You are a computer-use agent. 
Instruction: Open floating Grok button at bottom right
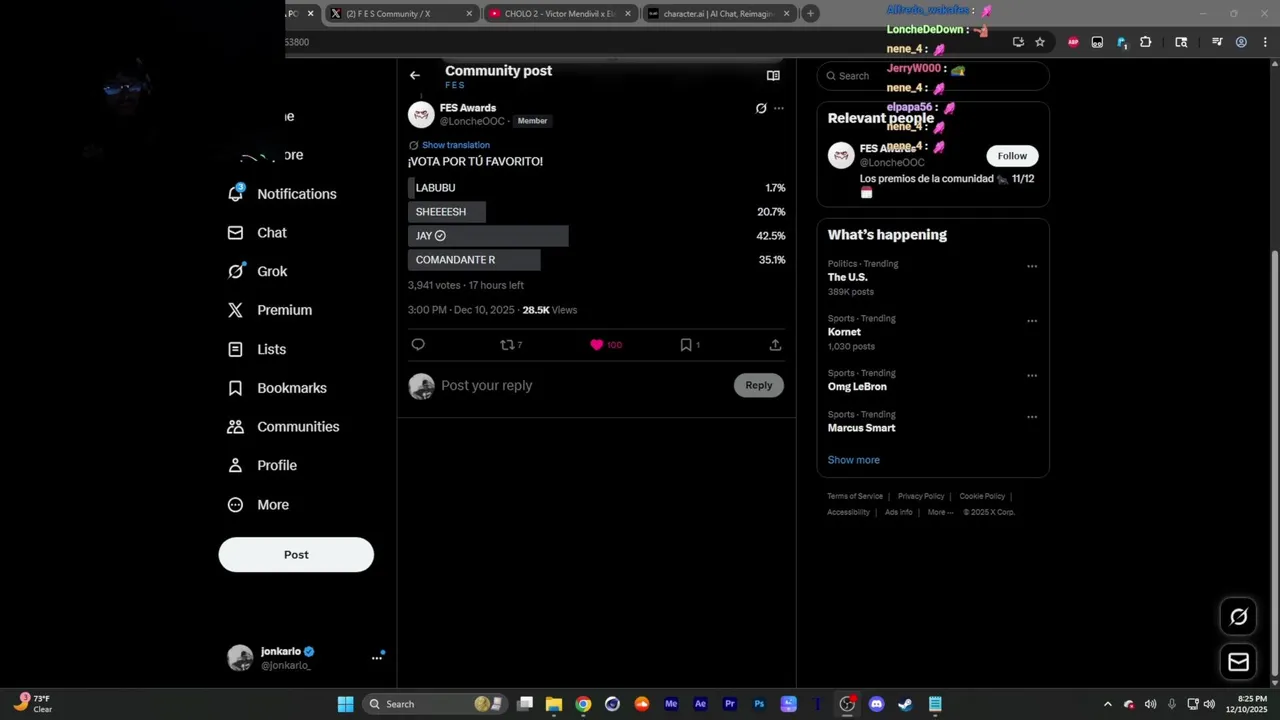pos(1238,617)
